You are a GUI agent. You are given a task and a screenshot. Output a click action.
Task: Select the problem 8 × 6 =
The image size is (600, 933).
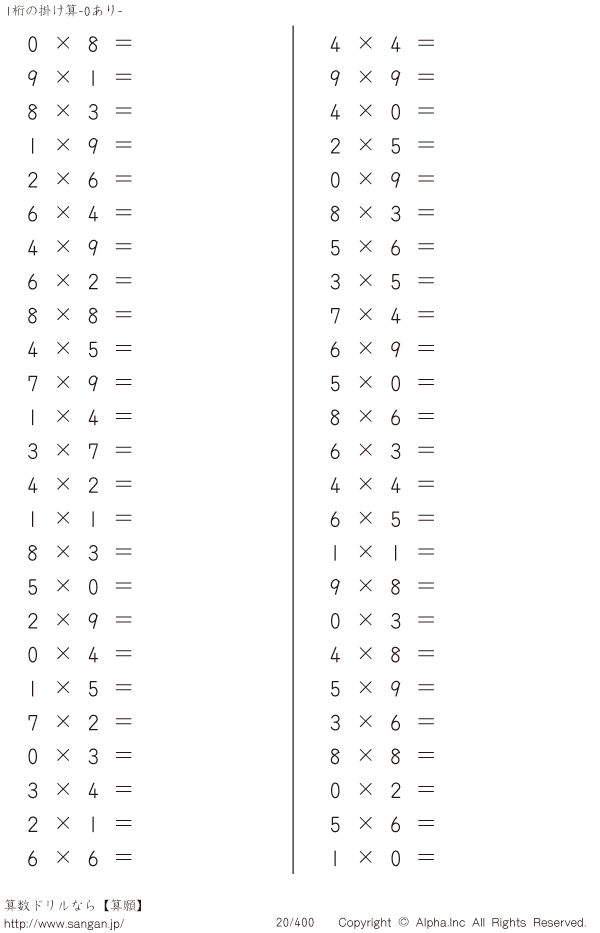[x=382, y=417]
